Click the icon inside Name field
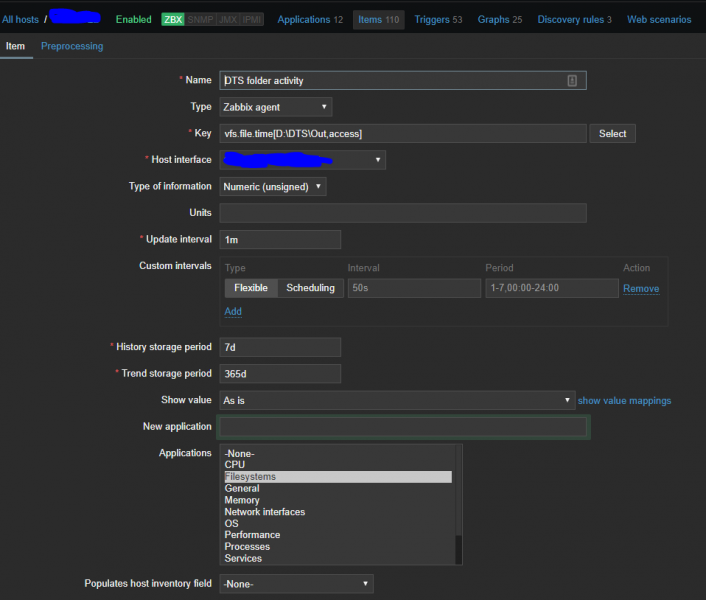The image size is (706, 600). click(x=572, y=81)
